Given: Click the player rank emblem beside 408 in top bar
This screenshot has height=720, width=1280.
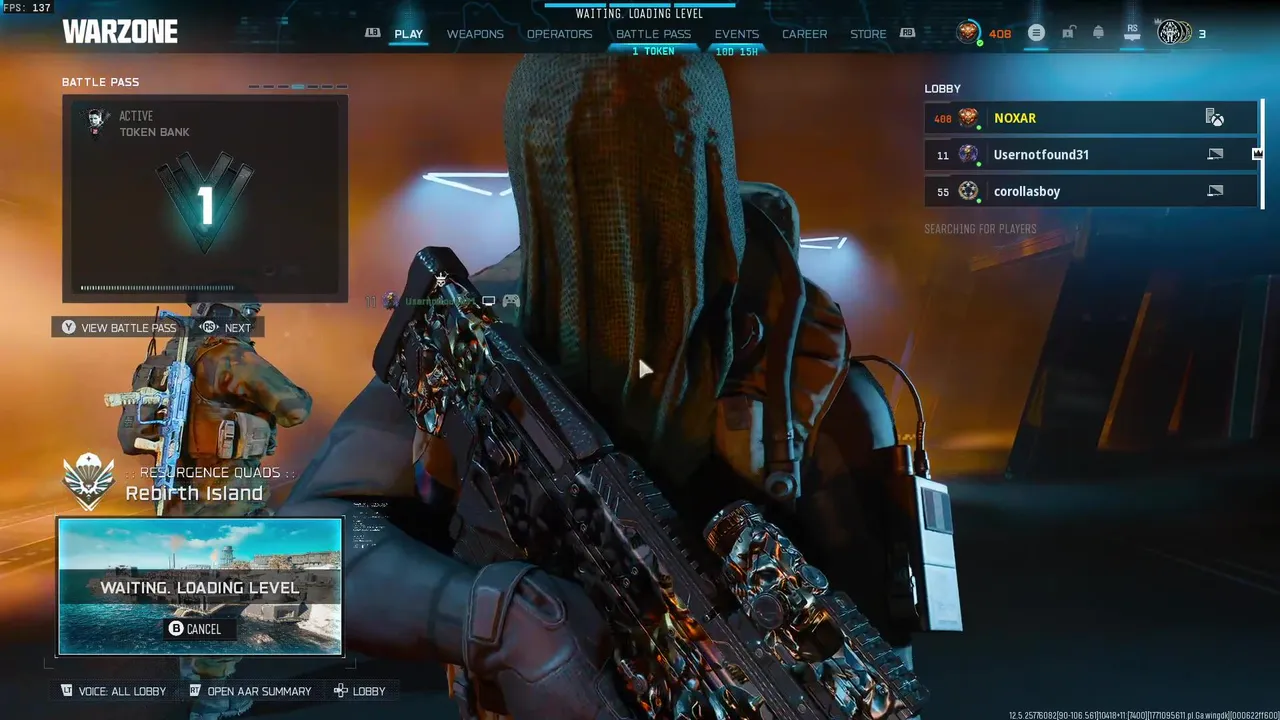Looking at the screenshot, I should tap(968, 33).
